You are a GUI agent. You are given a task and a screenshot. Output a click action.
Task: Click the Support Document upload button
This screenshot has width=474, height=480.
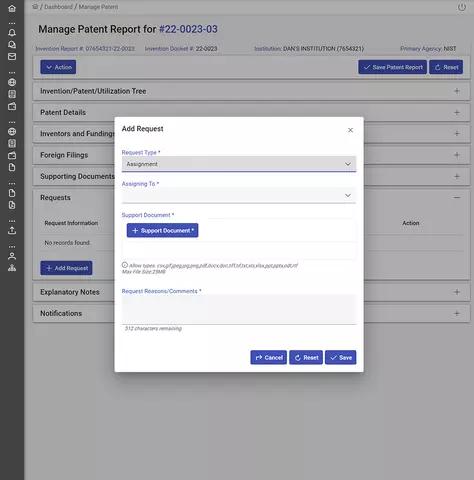point(162,230)
